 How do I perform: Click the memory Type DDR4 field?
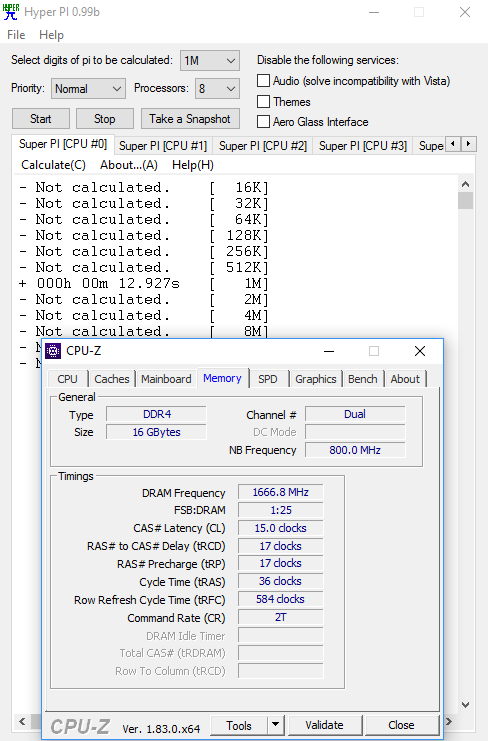[156, 414]
